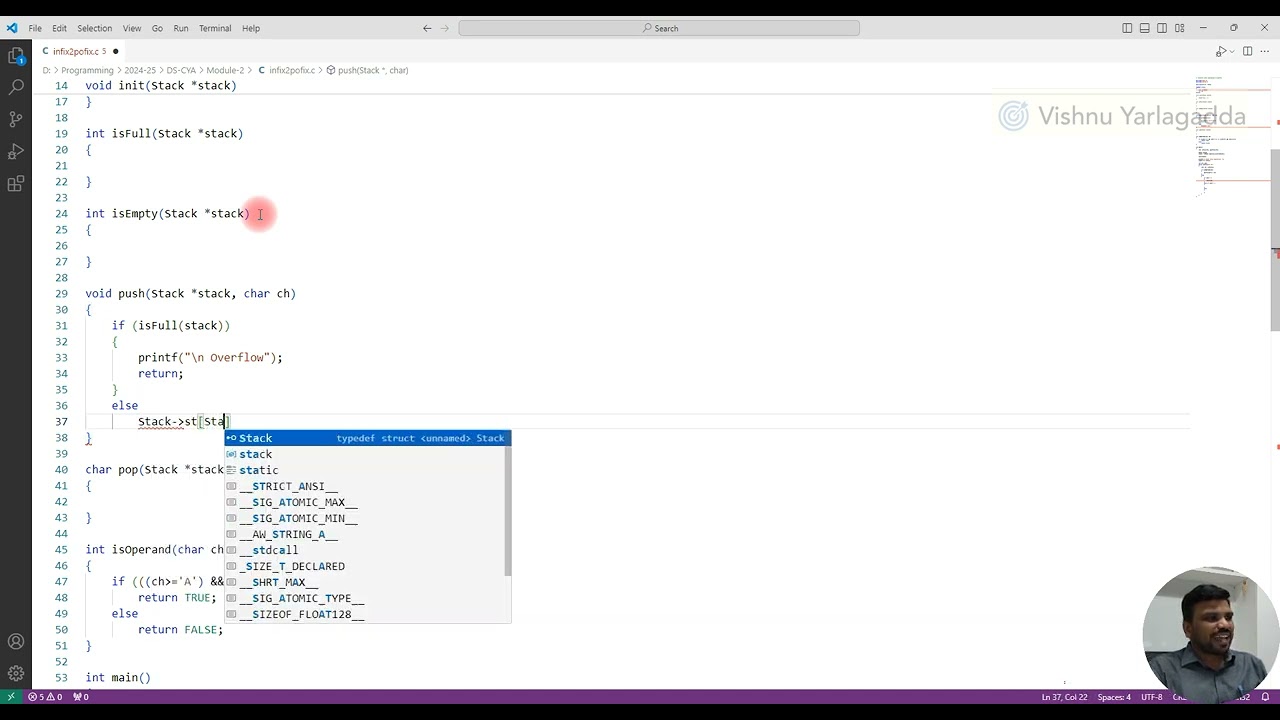Open the View menu

(x=132, y=28)
